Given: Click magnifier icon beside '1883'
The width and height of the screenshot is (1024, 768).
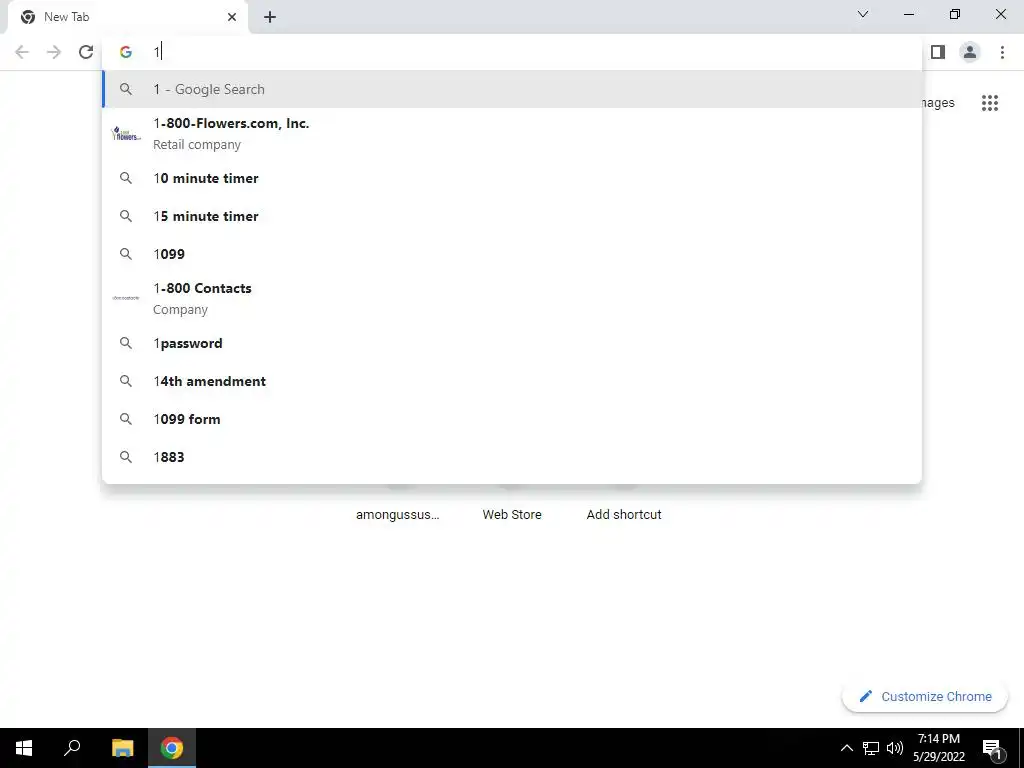Looking at the screenshot, I should click(125, 457).
